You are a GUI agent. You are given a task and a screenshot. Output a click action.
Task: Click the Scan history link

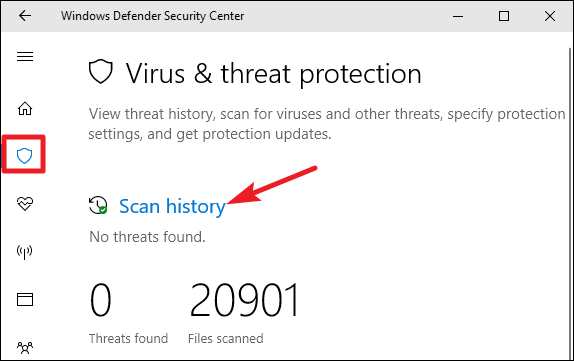[x=172, y=206]
